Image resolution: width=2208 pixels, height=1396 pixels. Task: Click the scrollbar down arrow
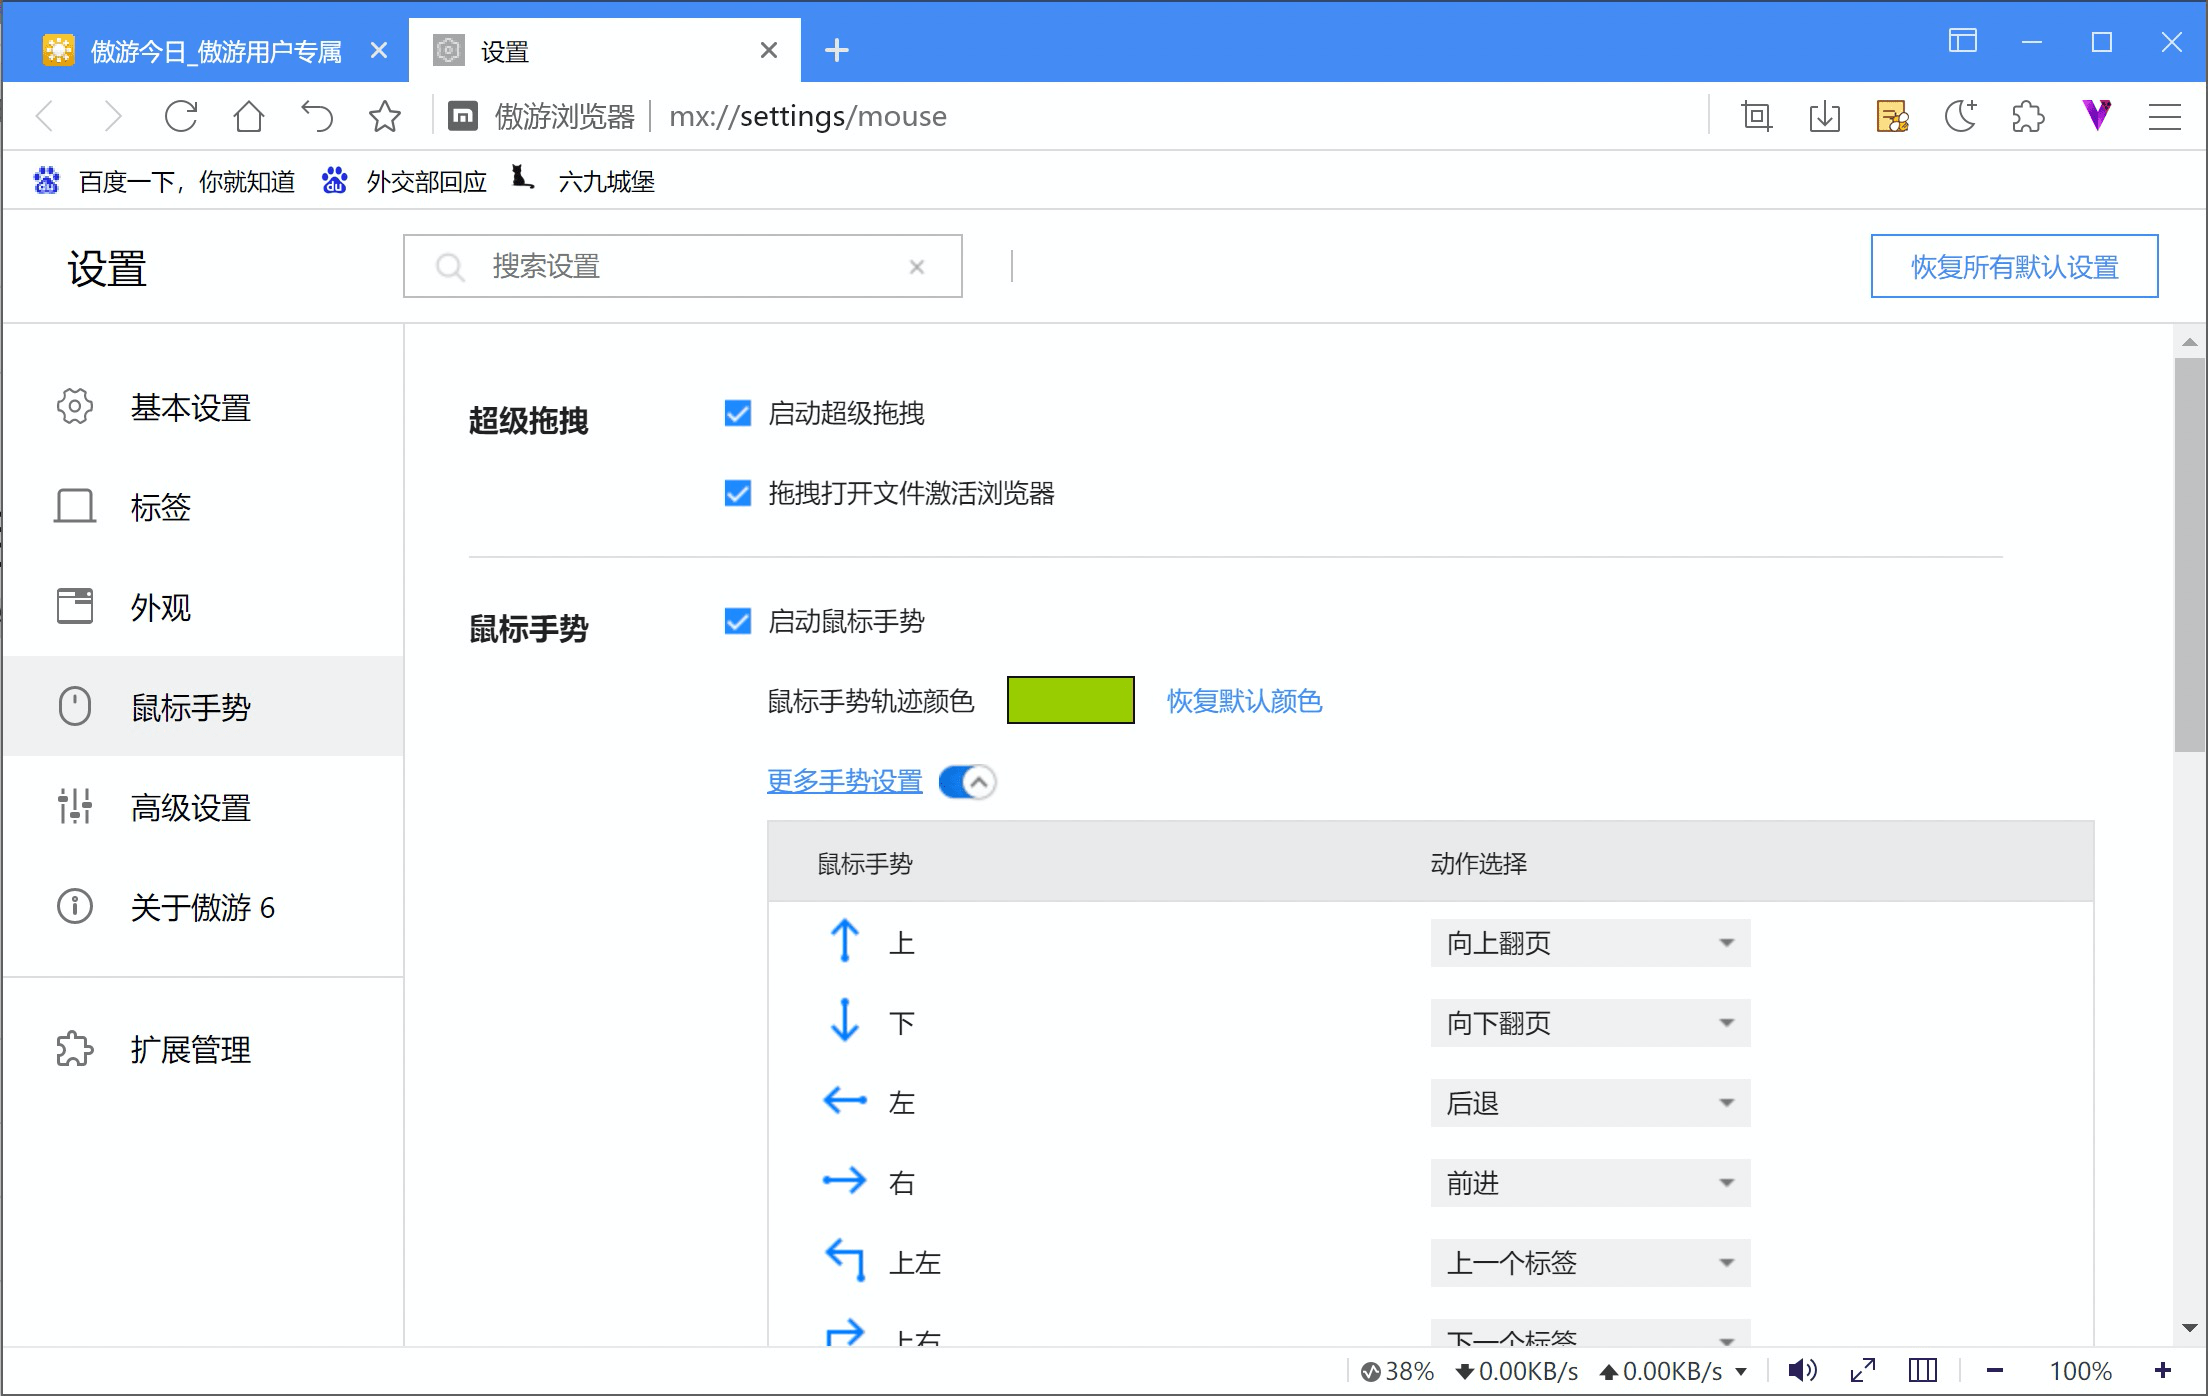pyautogui.click(x=2190, y=1328)
